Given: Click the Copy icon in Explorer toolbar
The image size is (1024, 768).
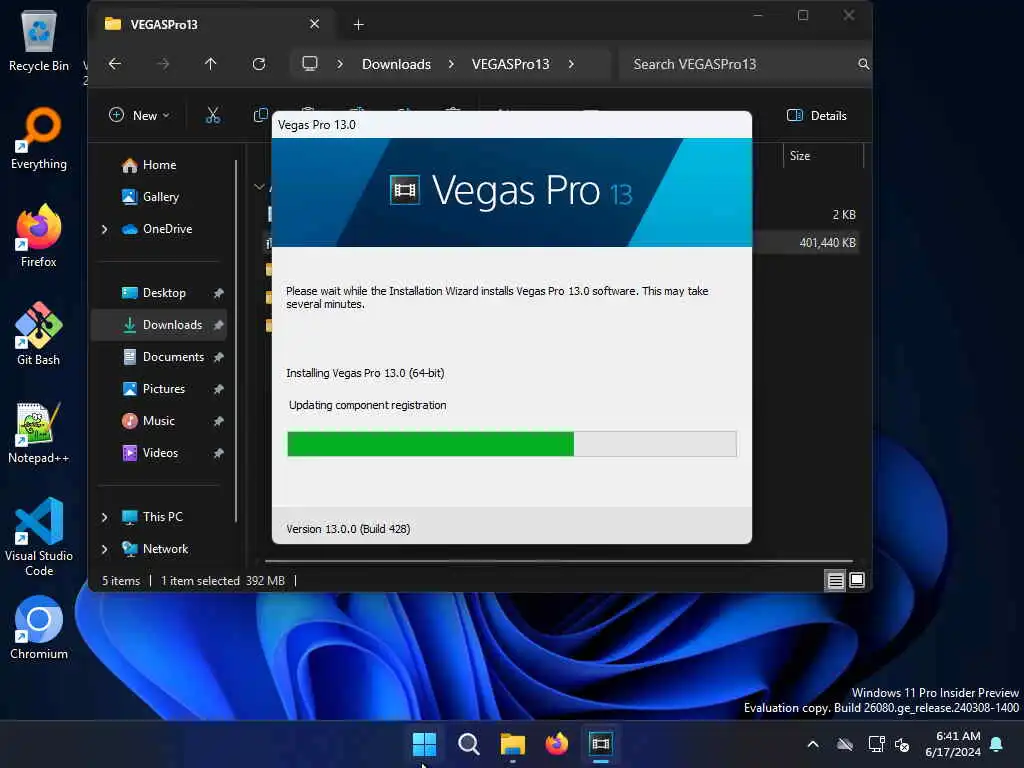Looking at the screenshot, I should tap(261, 116).
